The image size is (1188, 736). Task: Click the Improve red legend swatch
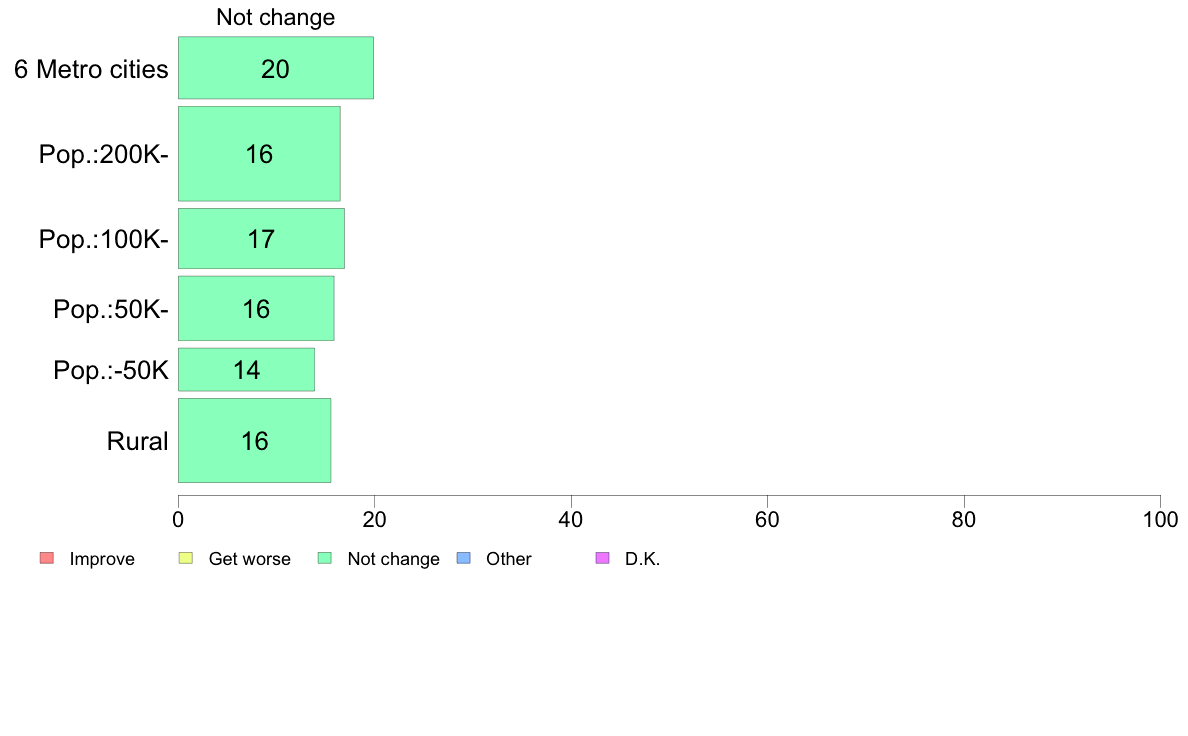pyautogui.click(x=47, y=559)
